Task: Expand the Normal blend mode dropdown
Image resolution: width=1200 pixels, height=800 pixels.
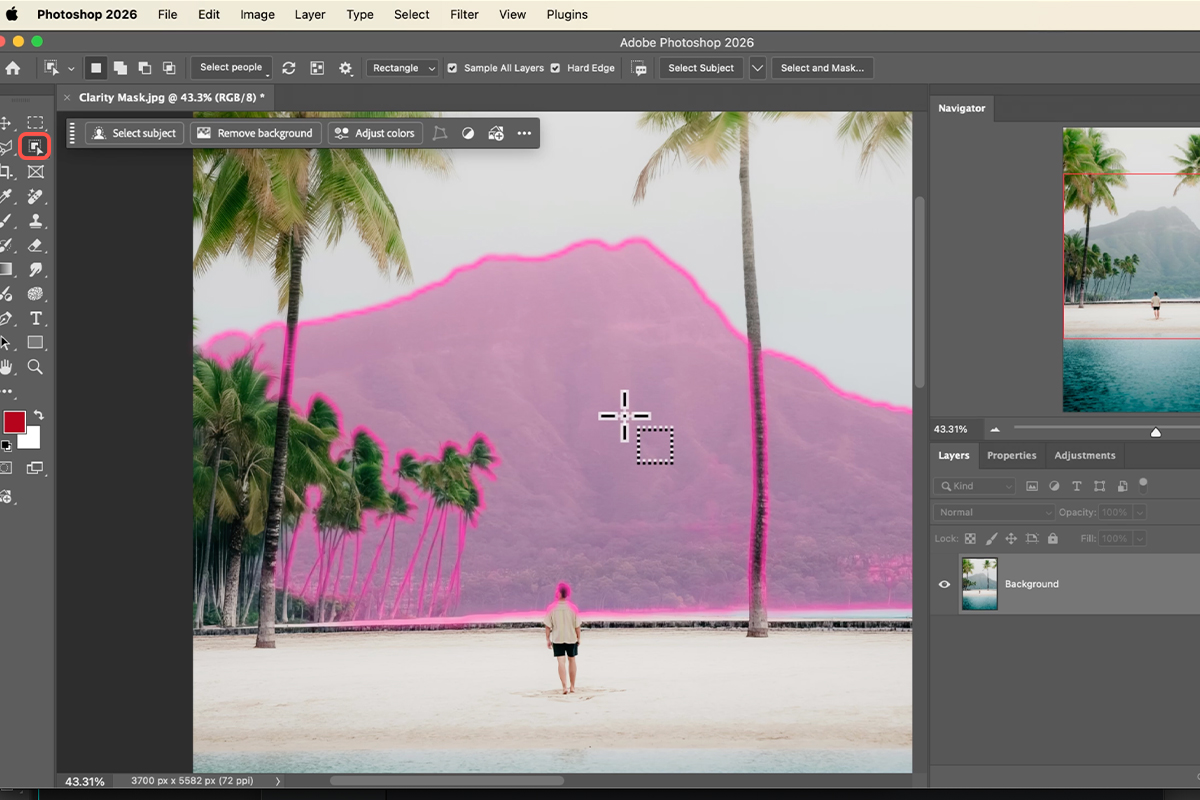Action: 994,512
